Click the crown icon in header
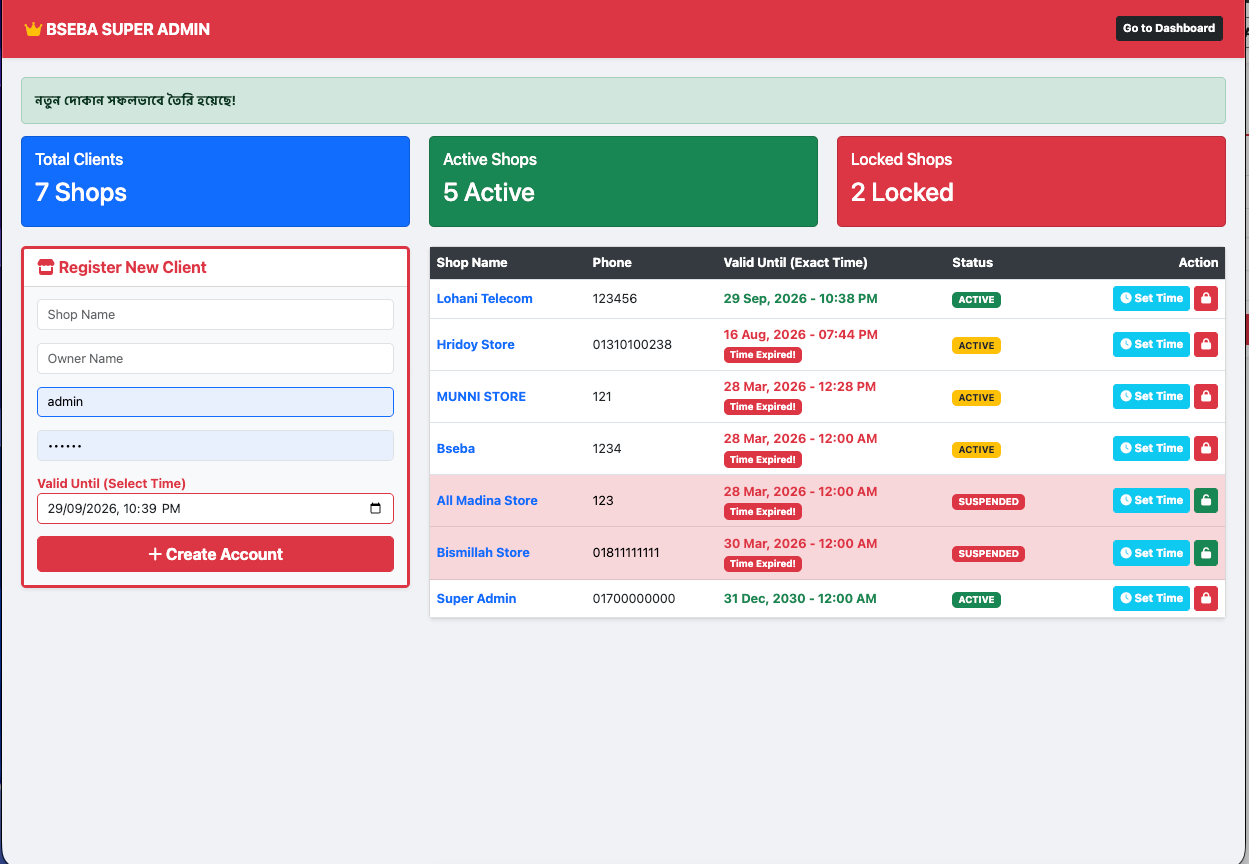The image size is (1249, 864). point(33,29)
